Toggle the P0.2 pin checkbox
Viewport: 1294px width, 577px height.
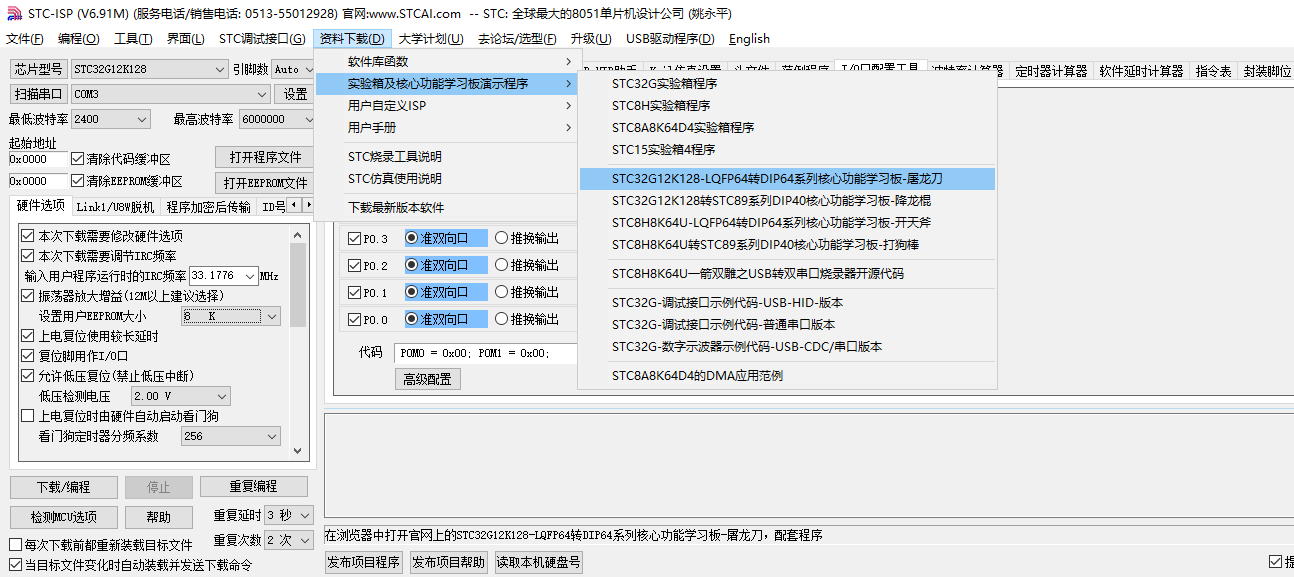coord(354,265)
